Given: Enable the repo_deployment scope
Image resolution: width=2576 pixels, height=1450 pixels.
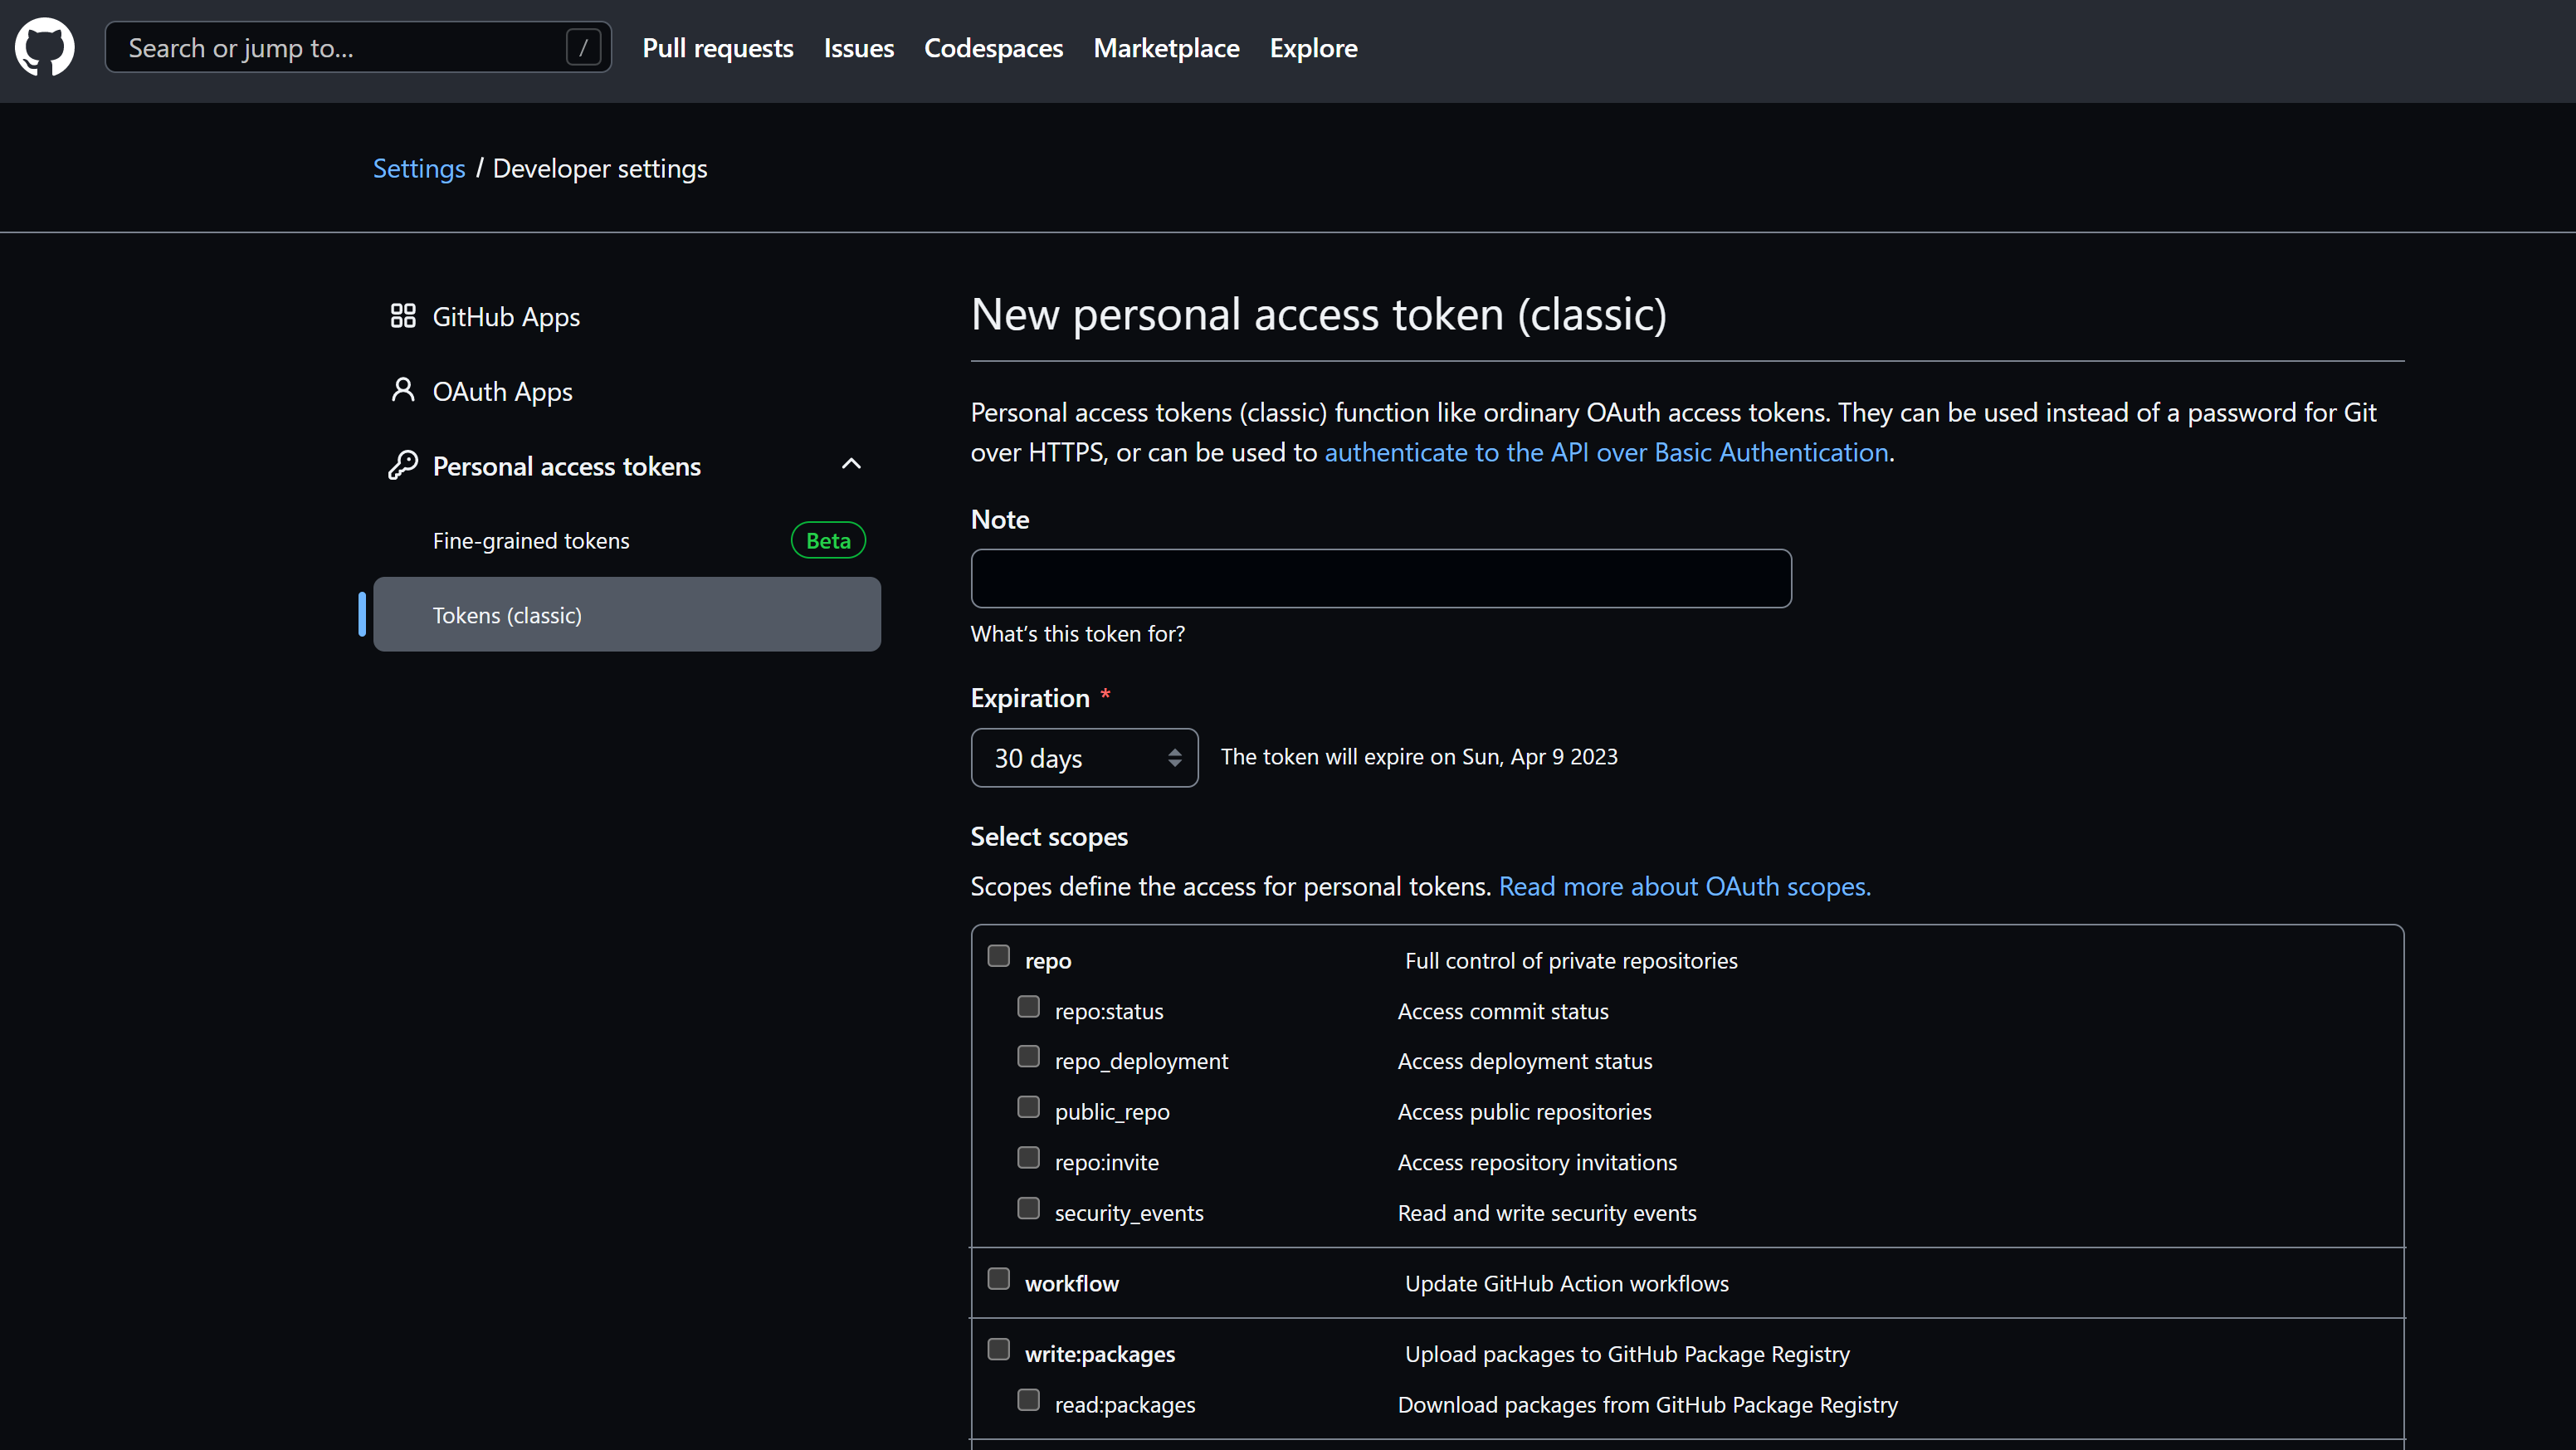Looking at the screenshot, I should coord(1028,1057).
